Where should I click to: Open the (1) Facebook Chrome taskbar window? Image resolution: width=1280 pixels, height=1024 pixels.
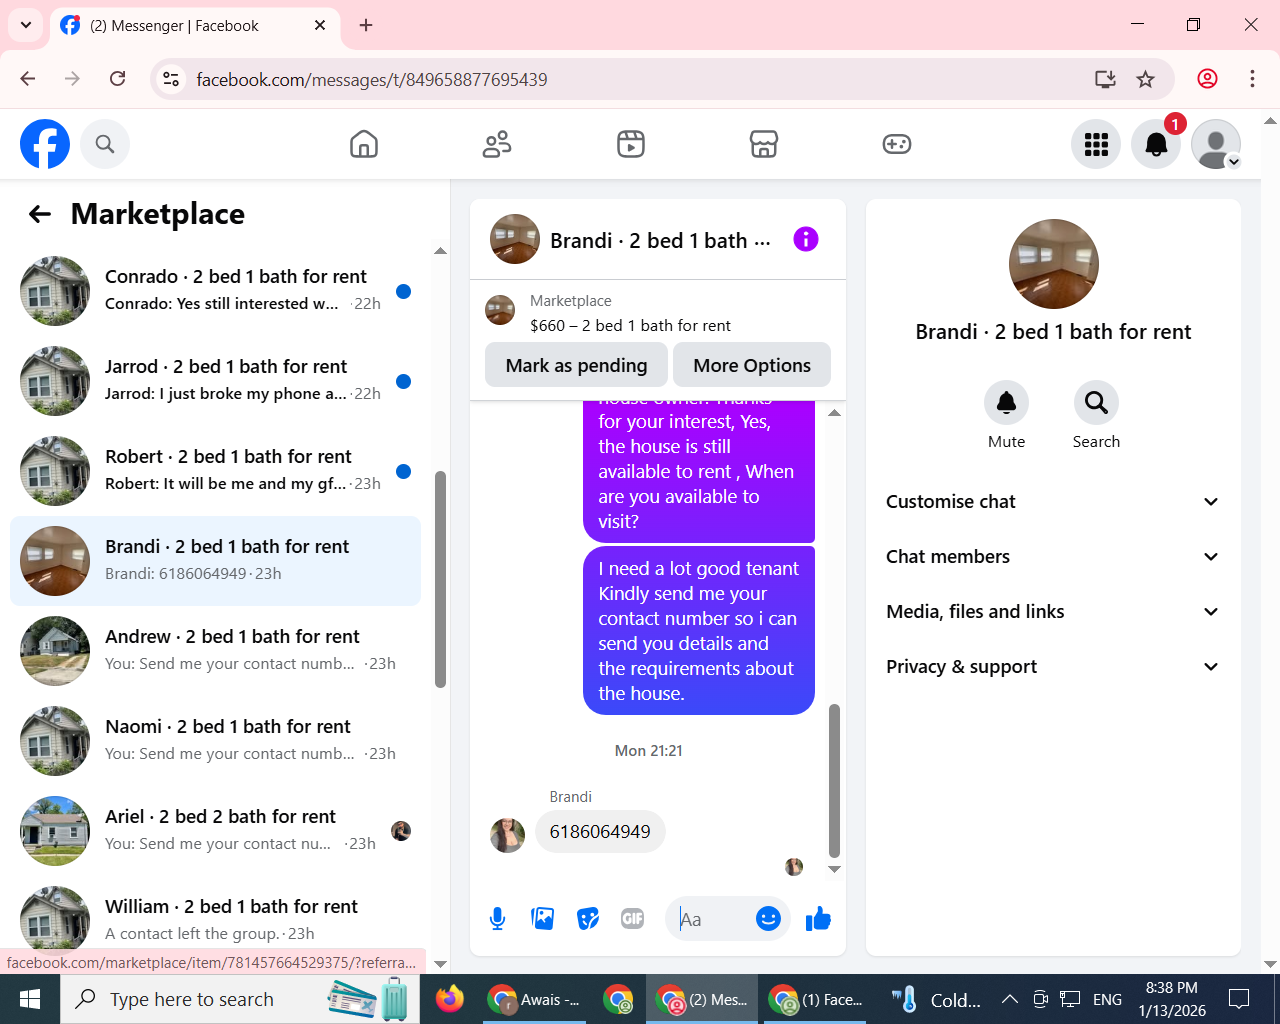pos(816,999)
